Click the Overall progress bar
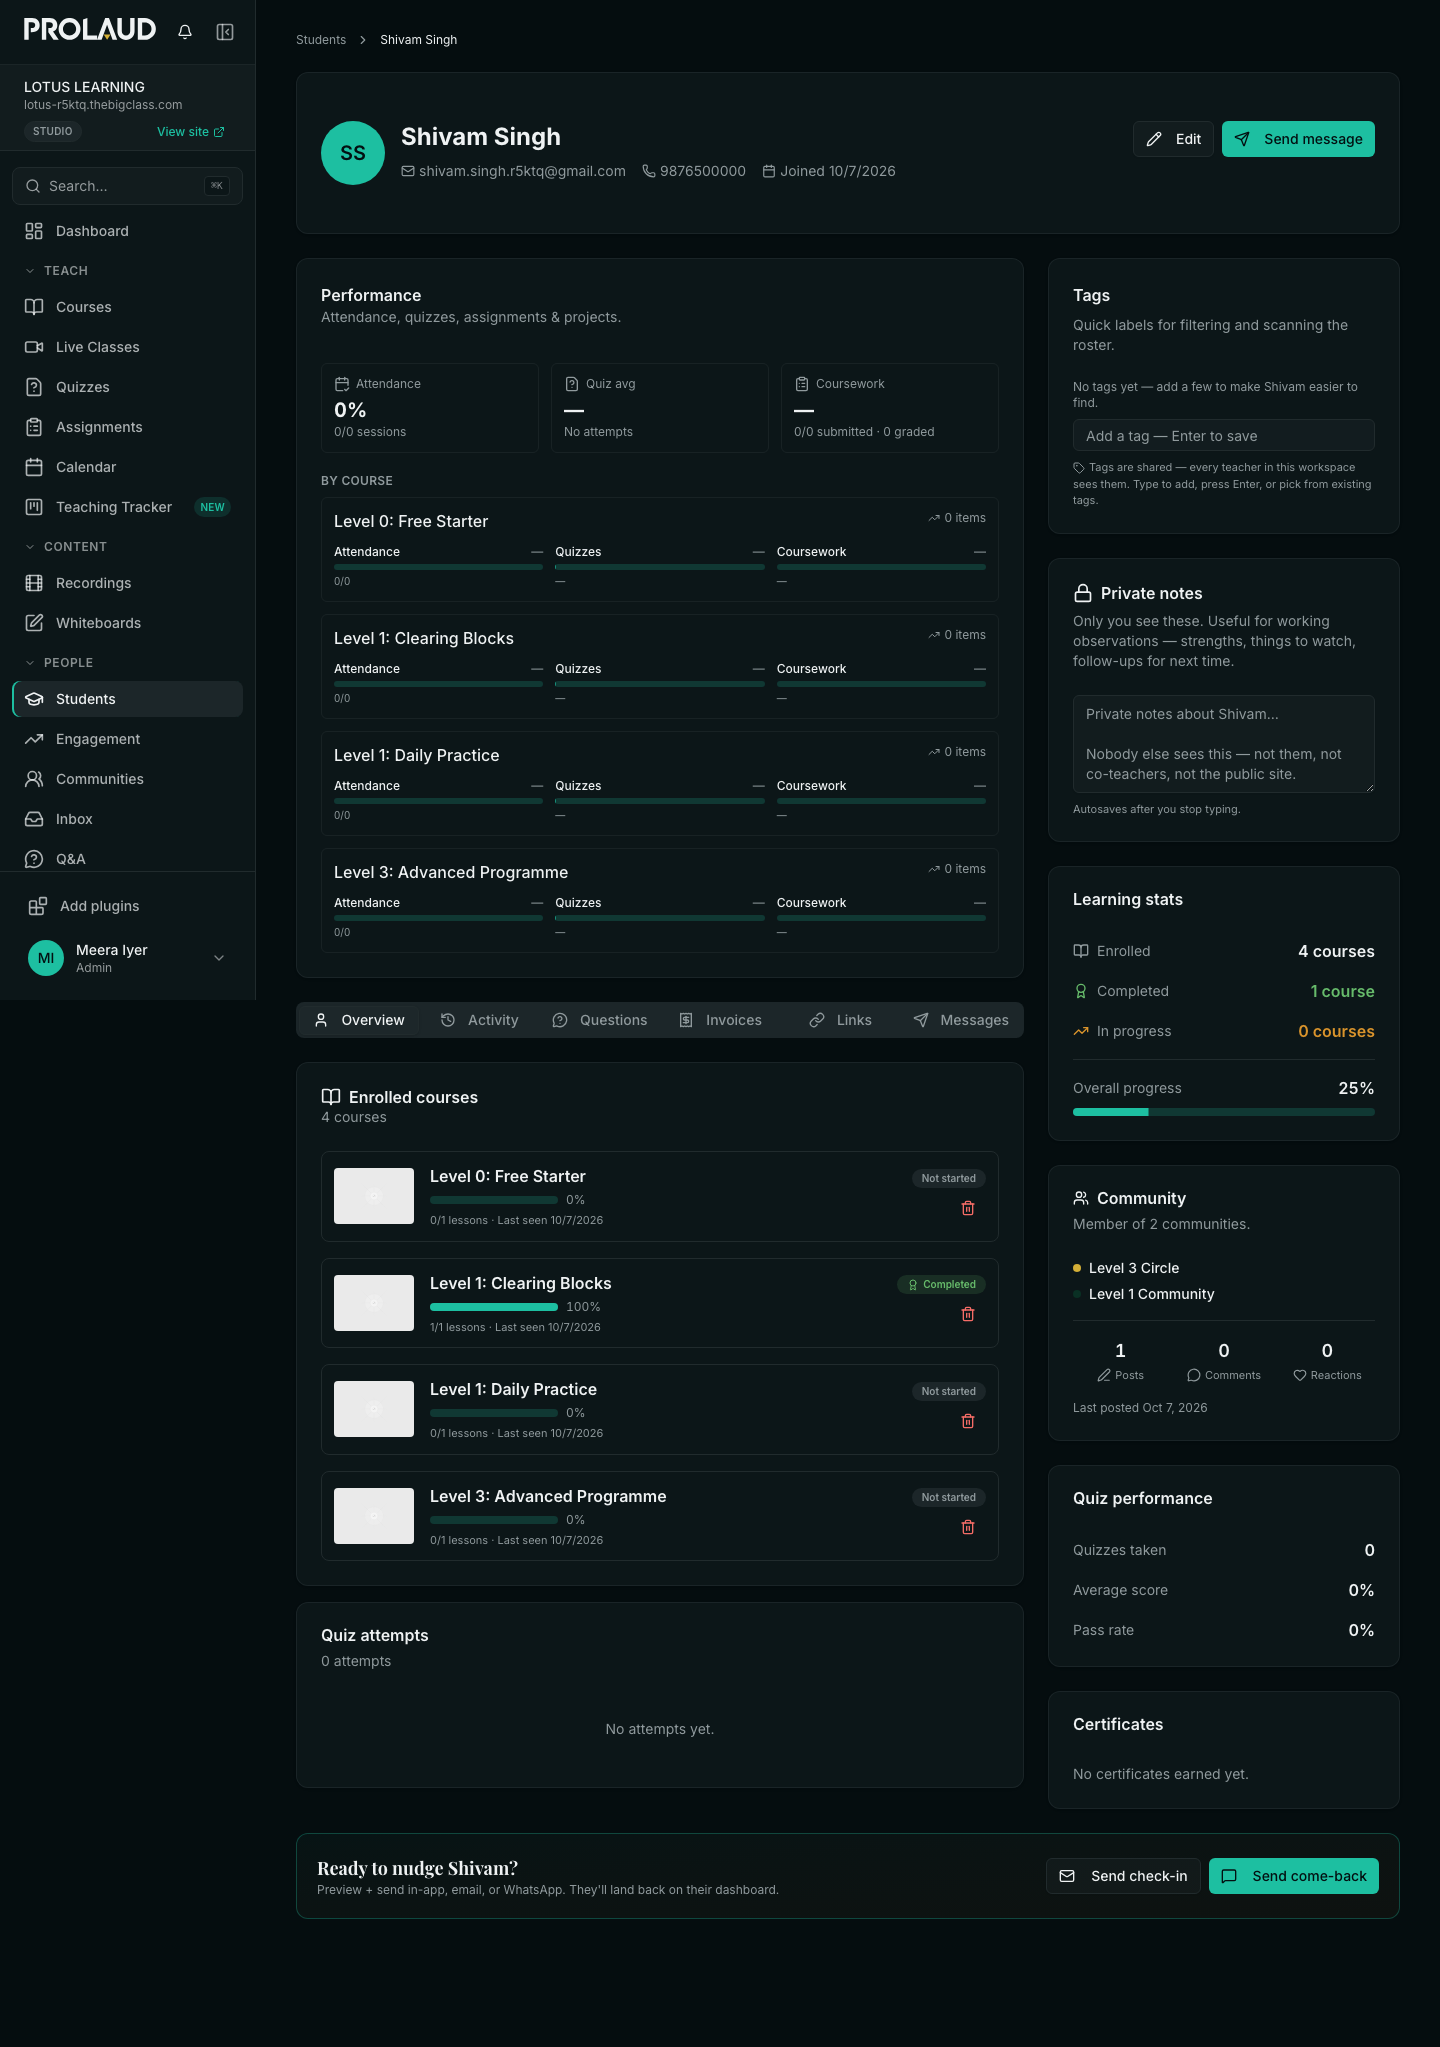1440x2047 pixels. (1224, 1112)
